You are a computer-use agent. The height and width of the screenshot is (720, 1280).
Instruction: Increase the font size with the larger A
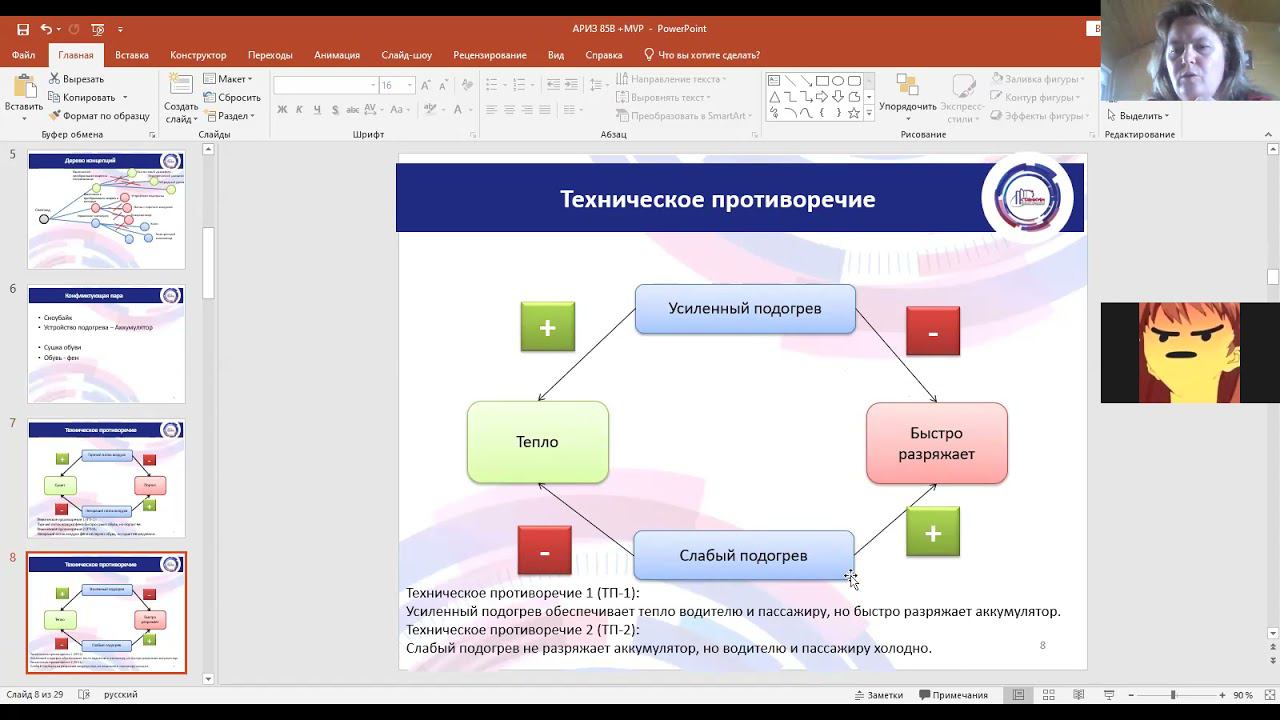[x=426, y=85]
